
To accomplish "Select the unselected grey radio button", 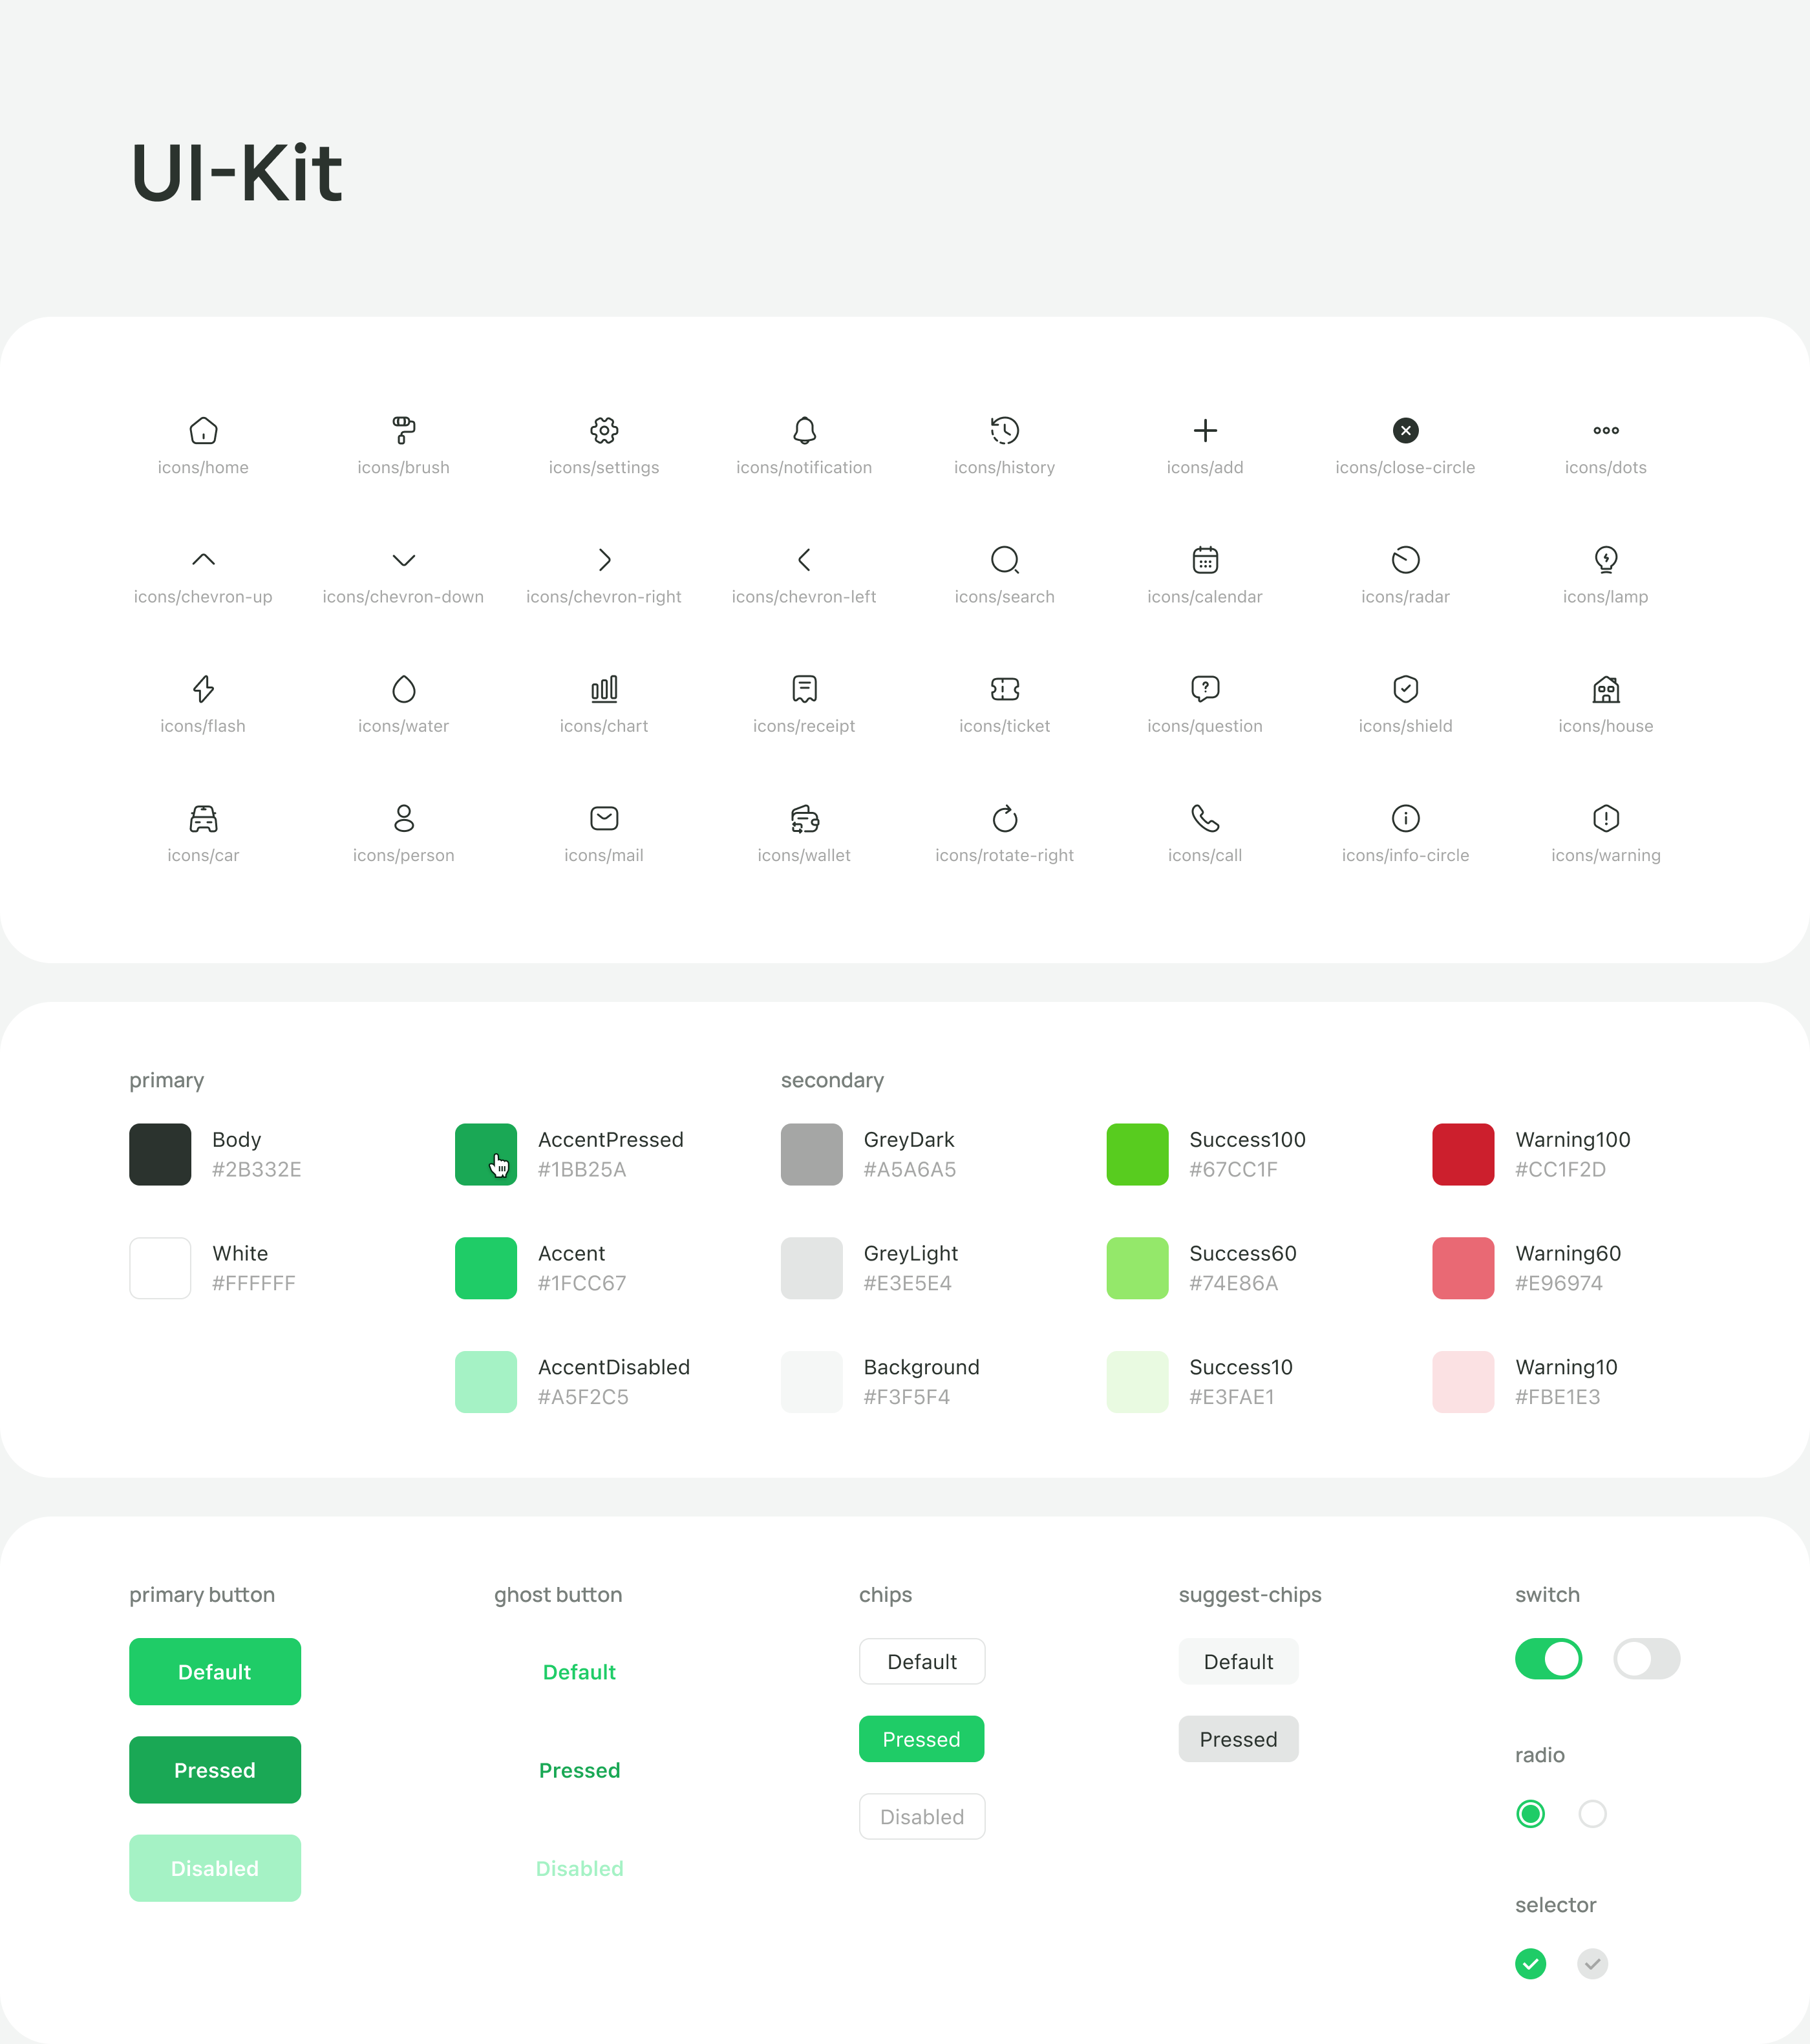I will point(1592,1813).
